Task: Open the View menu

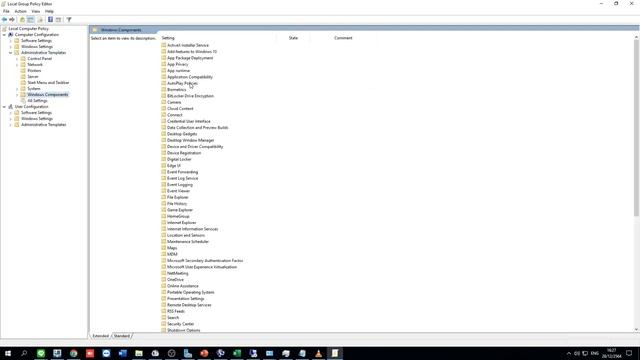Action: [36, 11]
